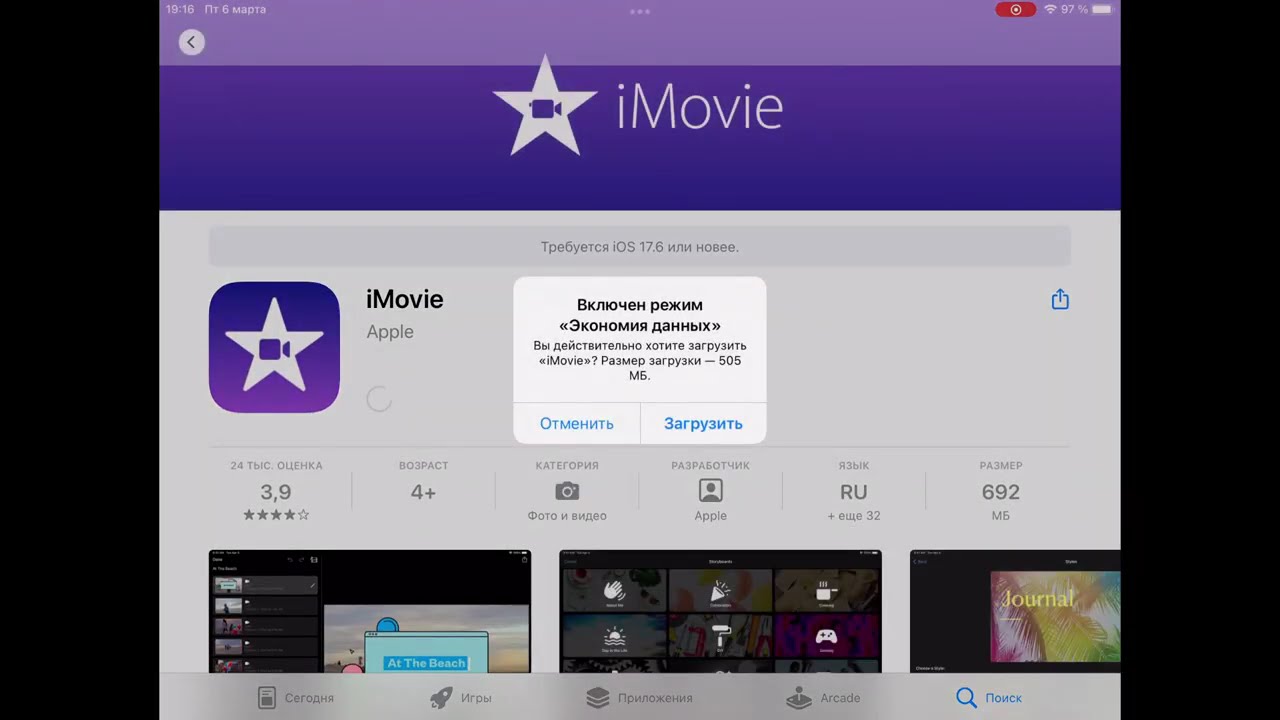The image size is (1280, 720).
Task: Tap the 3,9 rating value
Action: coord(276,492)
